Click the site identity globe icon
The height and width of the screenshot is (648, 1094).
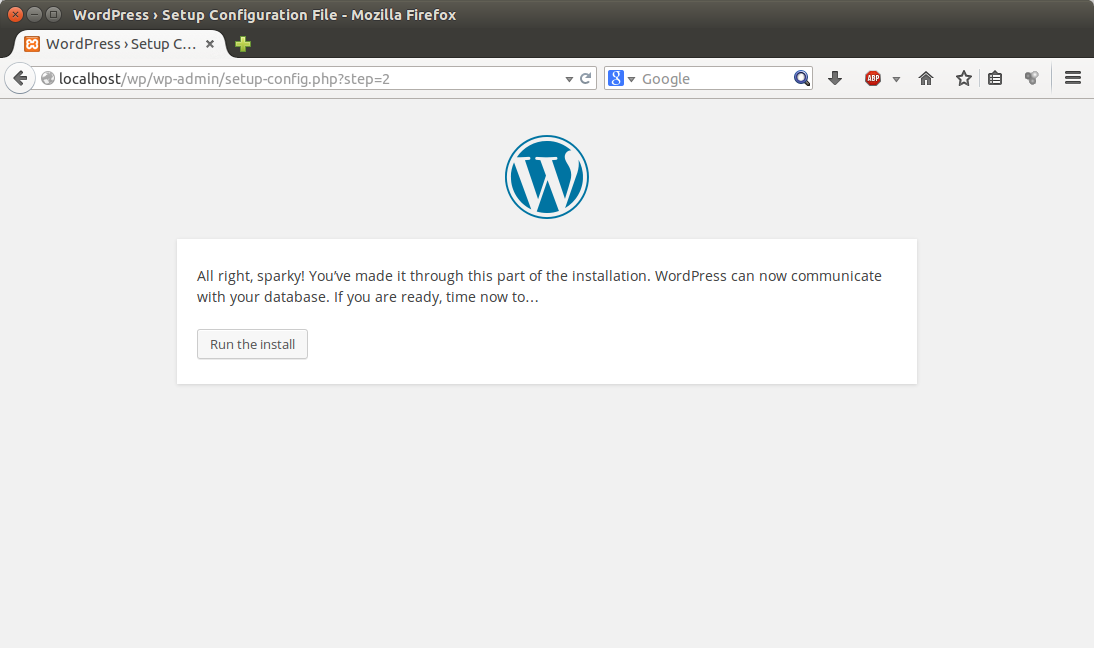[48, 78]
